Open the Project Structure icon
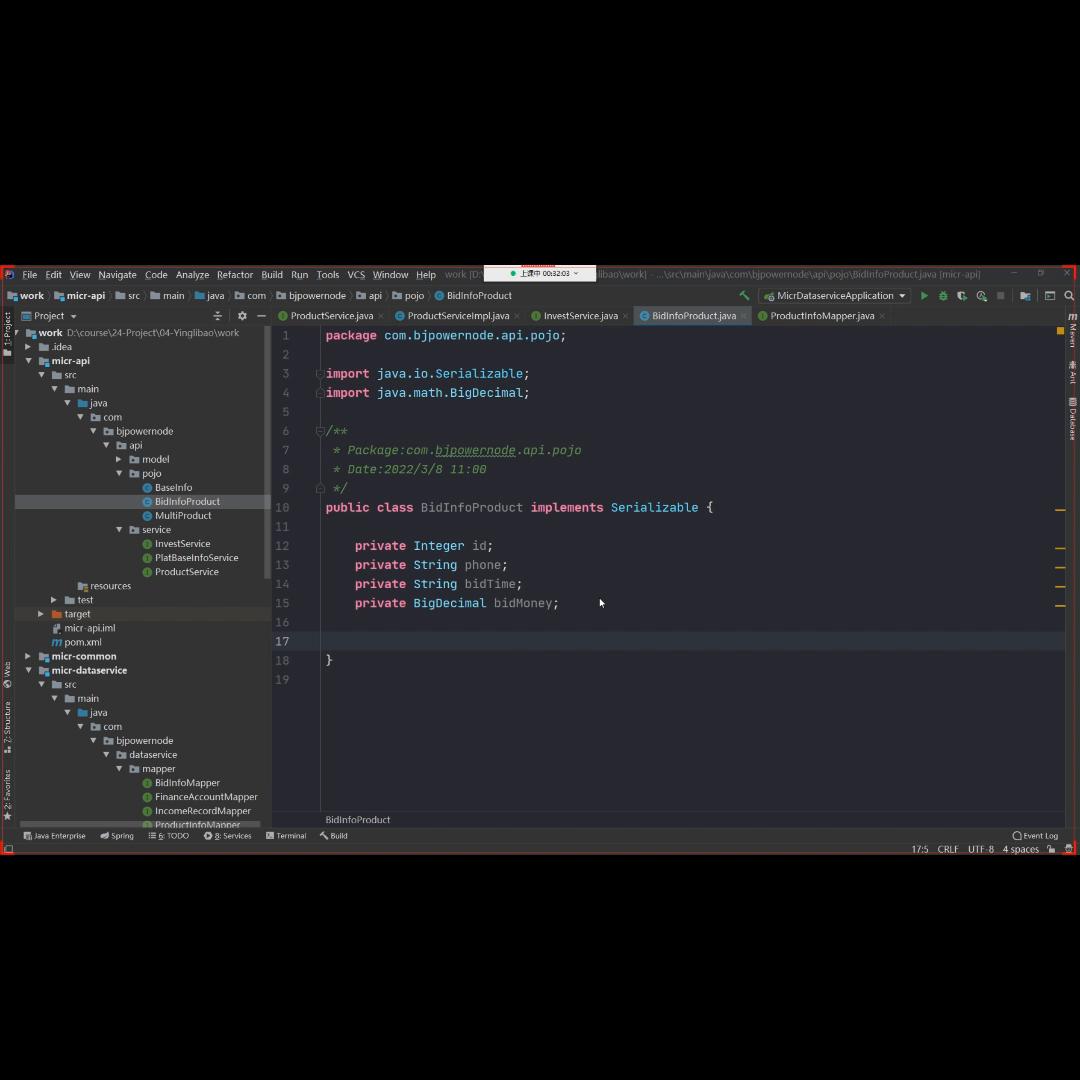This screenshot has height=1080, width=1080. [x=1025, y=296]
